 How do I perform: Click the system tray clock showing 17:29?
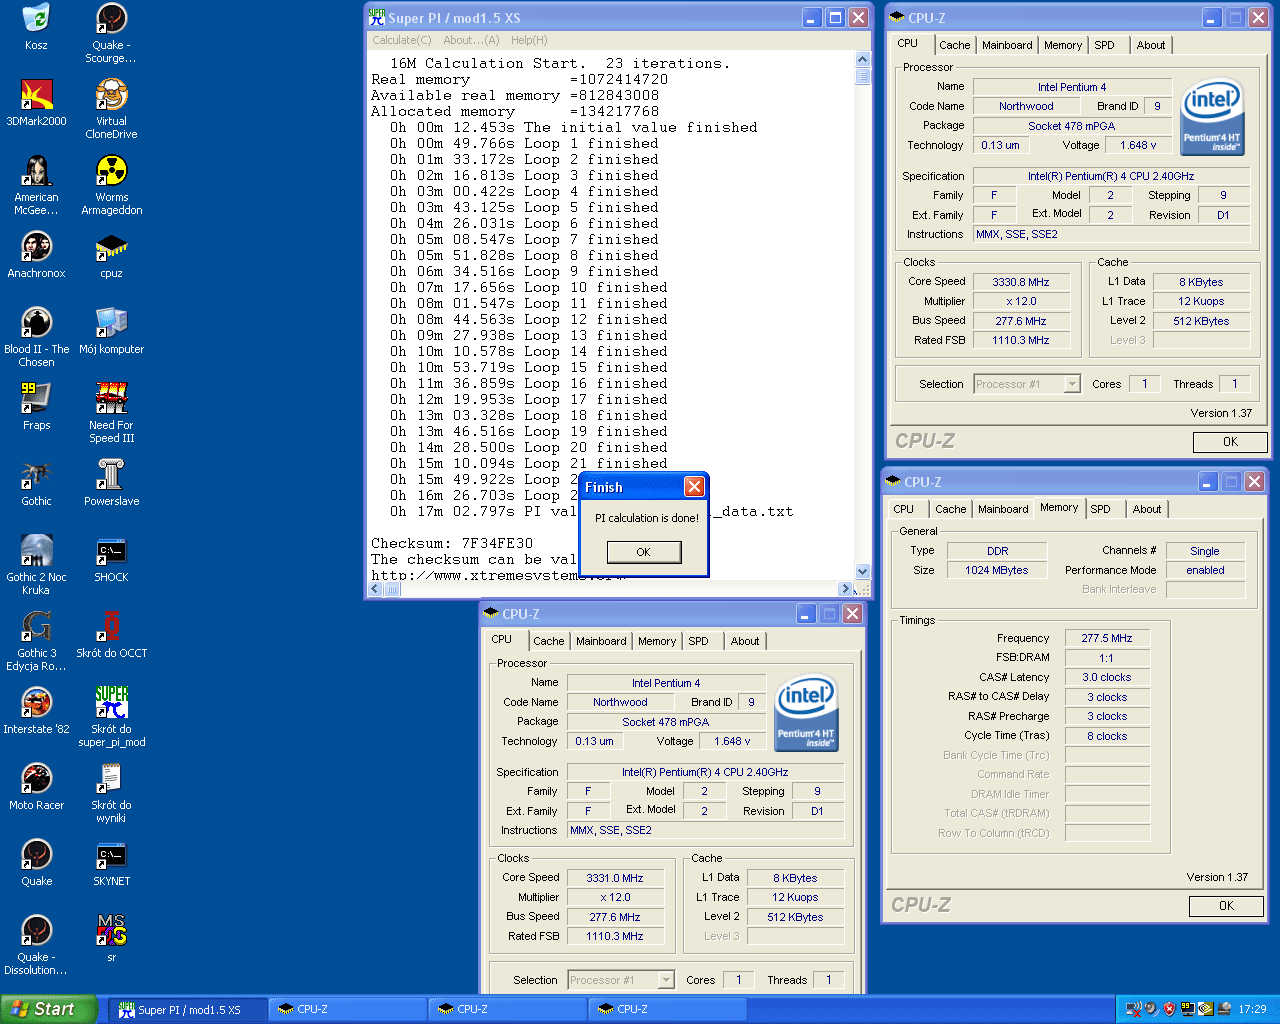tap(1252, 1009)
